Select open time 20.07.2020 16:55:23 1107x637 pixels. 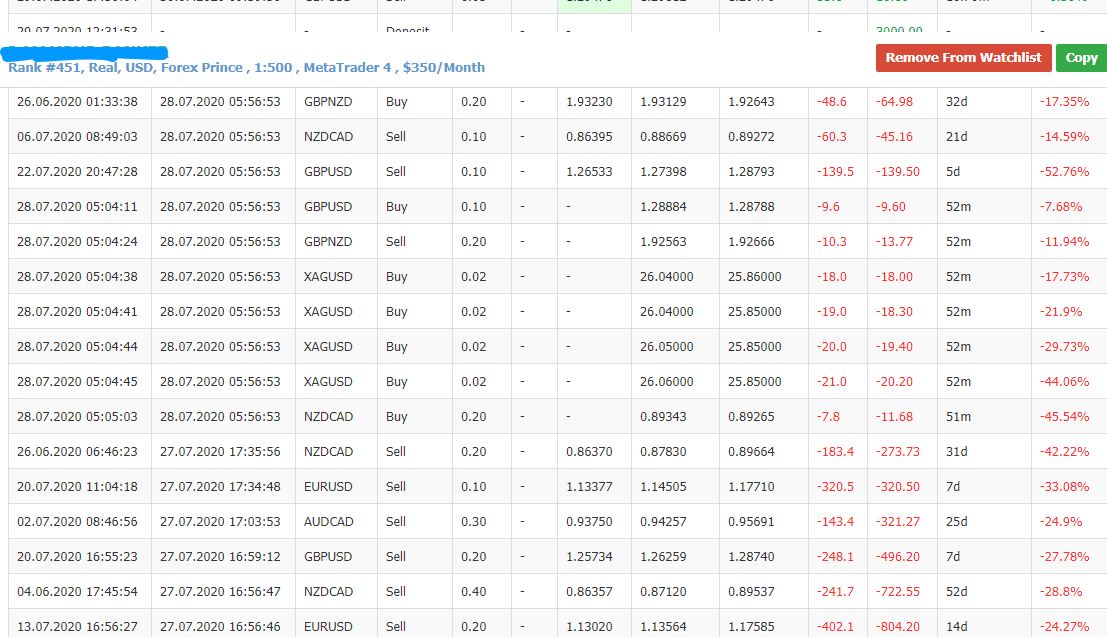click(77, 556)
